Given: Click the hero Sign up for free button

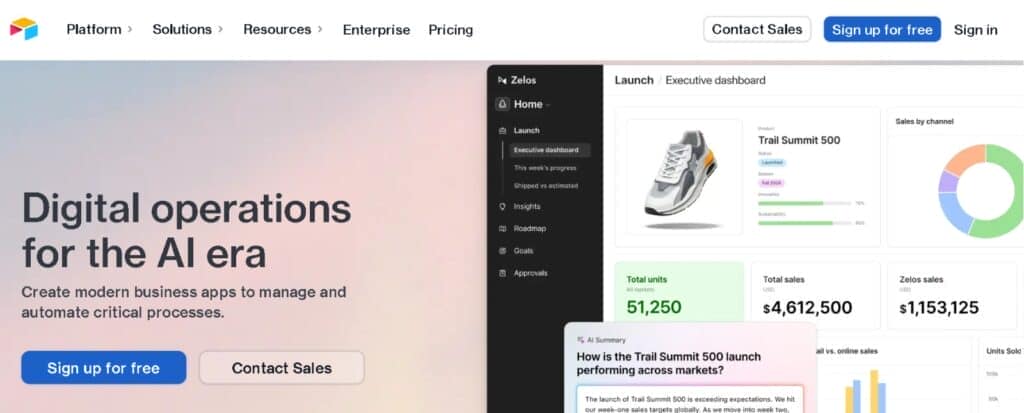Looking at the screenshot, I should 104,368.
